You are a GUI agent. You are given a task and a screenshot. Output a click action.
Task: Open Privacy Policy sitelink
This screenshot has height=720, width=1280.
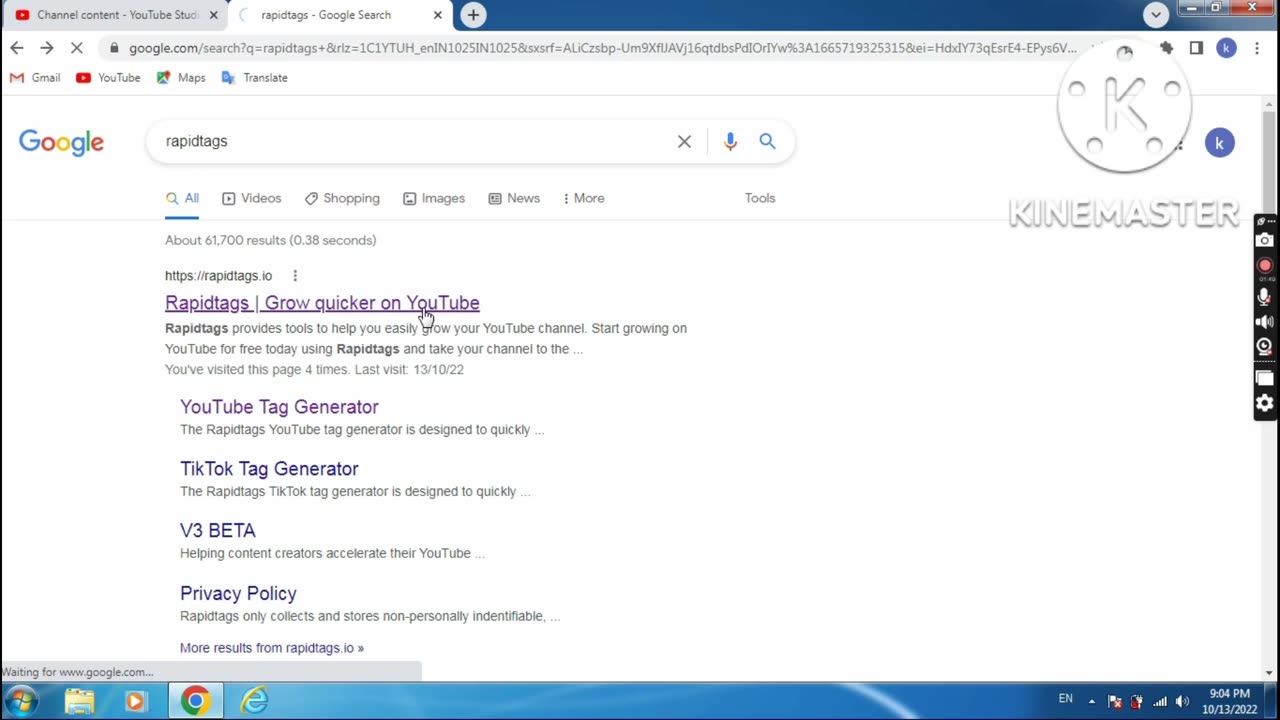[x=238, y=593]
